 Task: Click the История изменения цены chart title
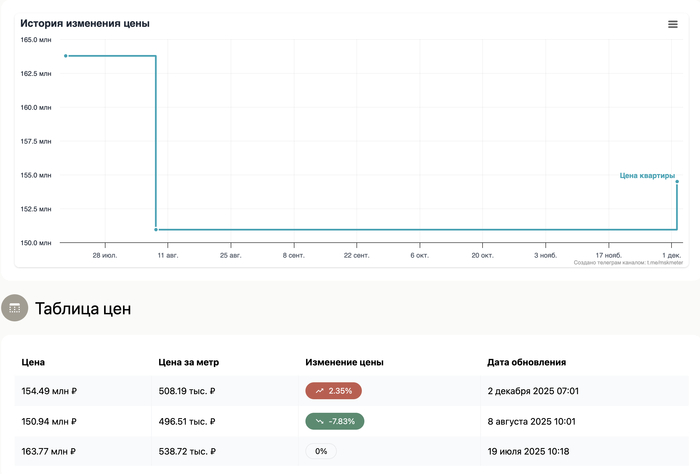(85, 22)
